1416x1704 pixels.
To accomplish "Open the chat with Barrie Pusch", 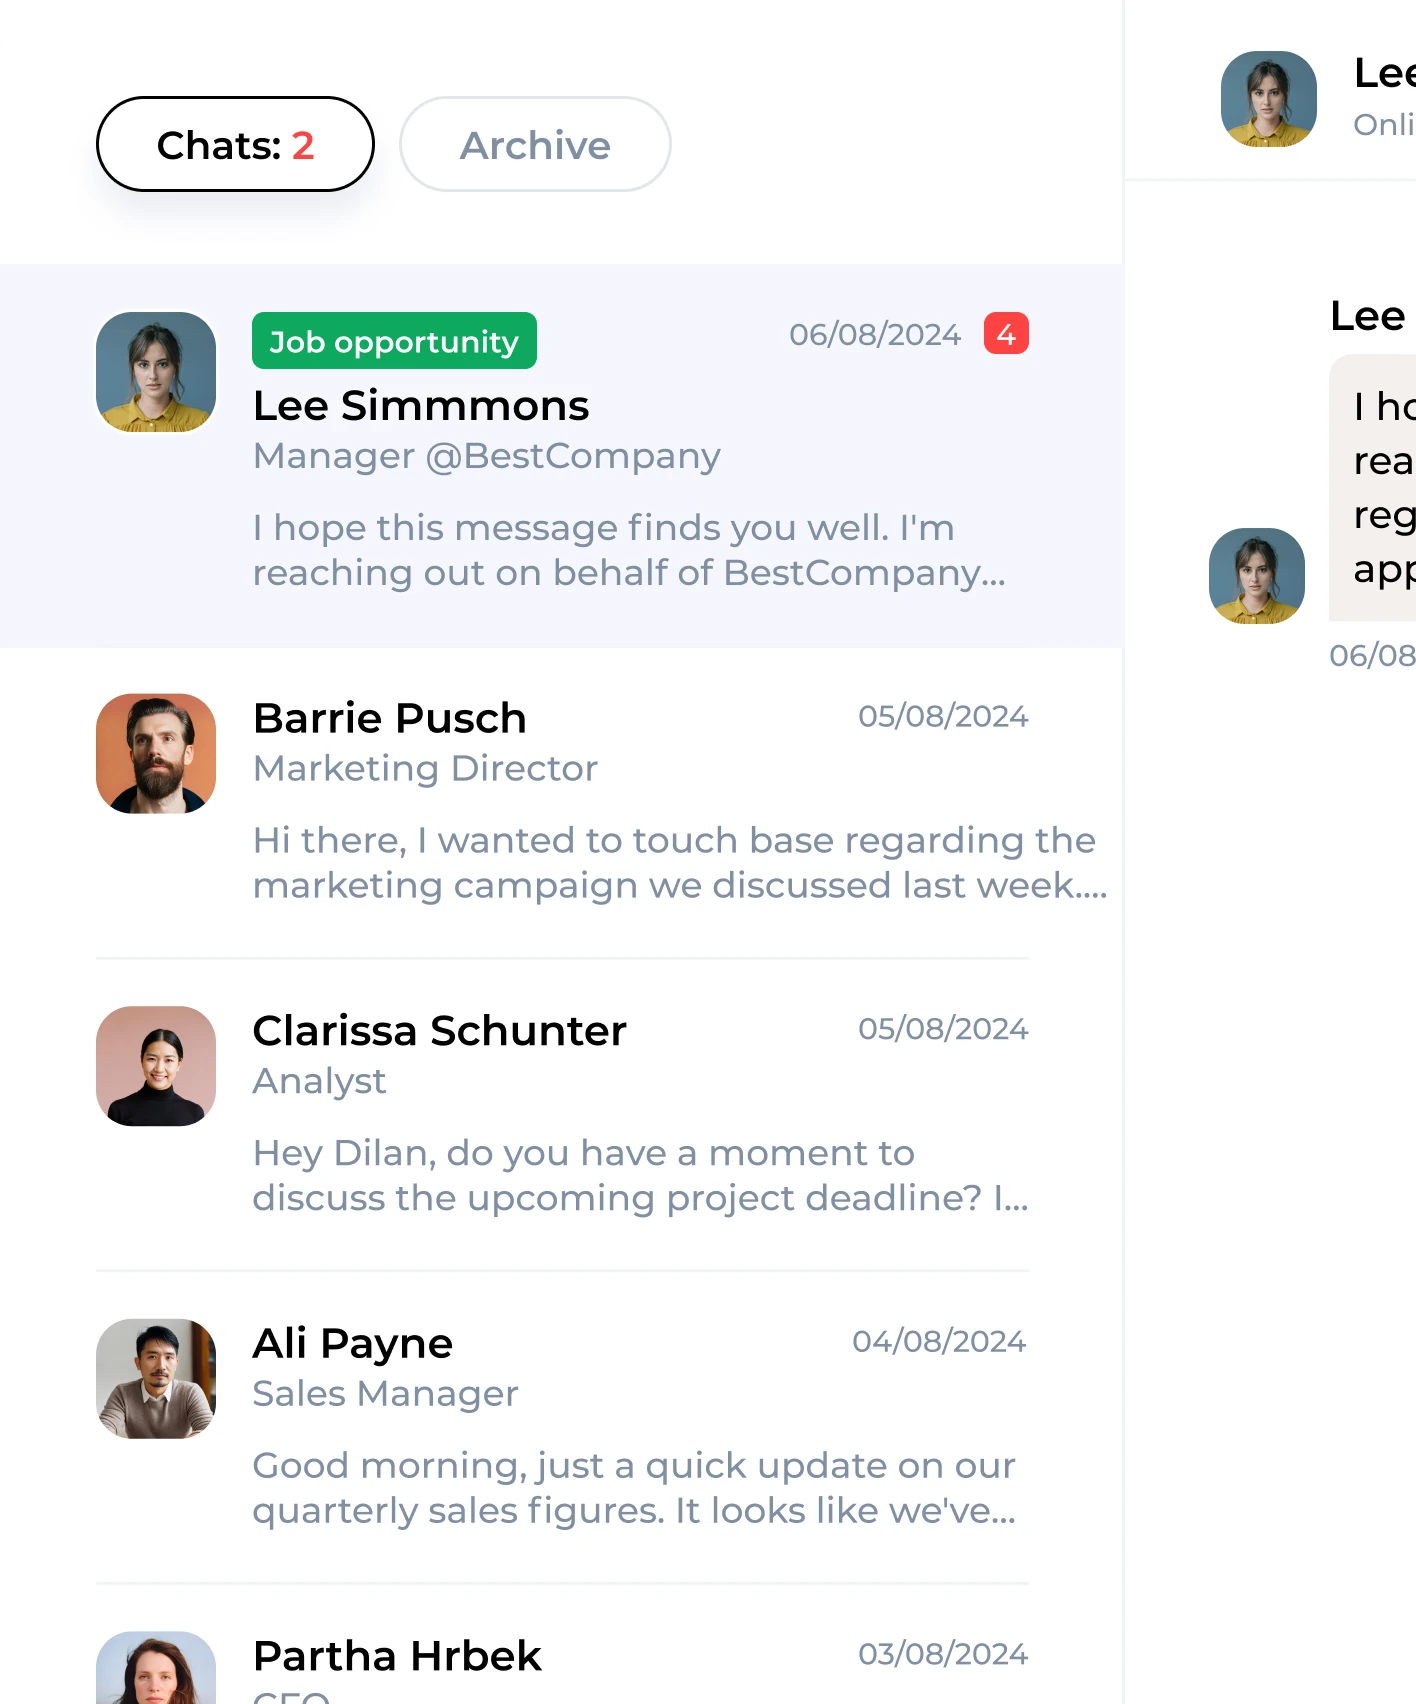I will [560, 800].
